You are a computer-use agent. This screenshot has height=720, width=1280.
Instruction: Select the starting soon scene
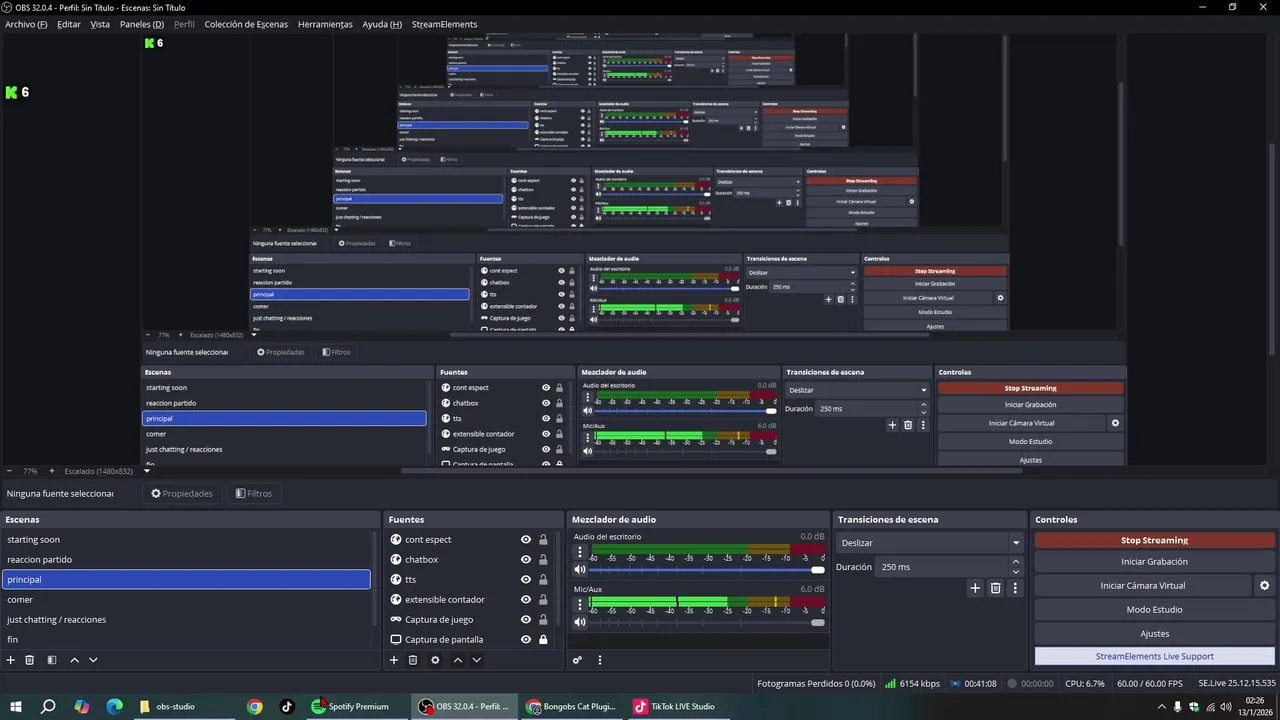(x=187, y=540)
